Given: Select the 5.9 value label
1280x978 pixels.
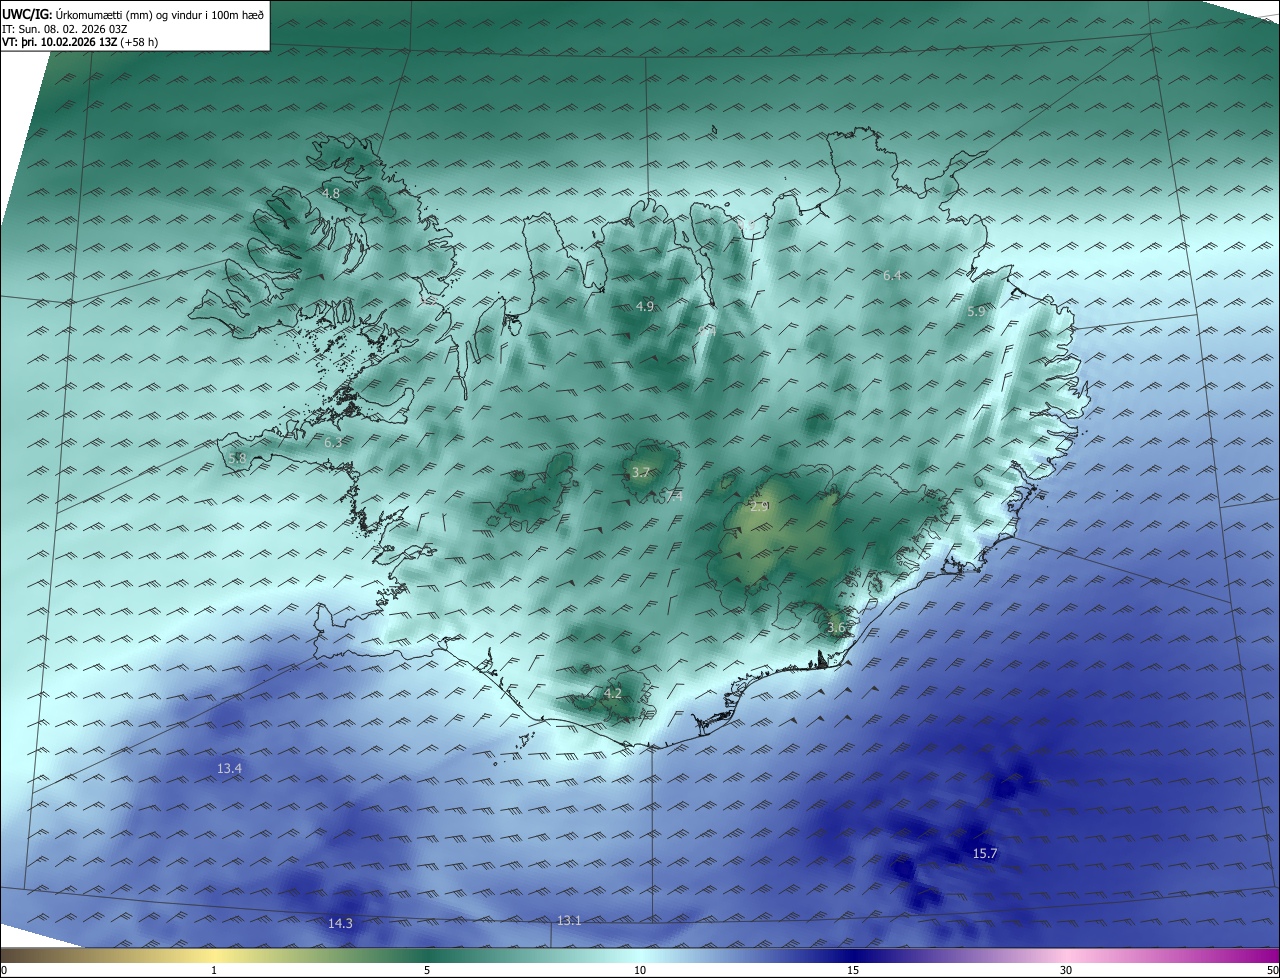Looking at the screenshot, I should click(977, 312).
